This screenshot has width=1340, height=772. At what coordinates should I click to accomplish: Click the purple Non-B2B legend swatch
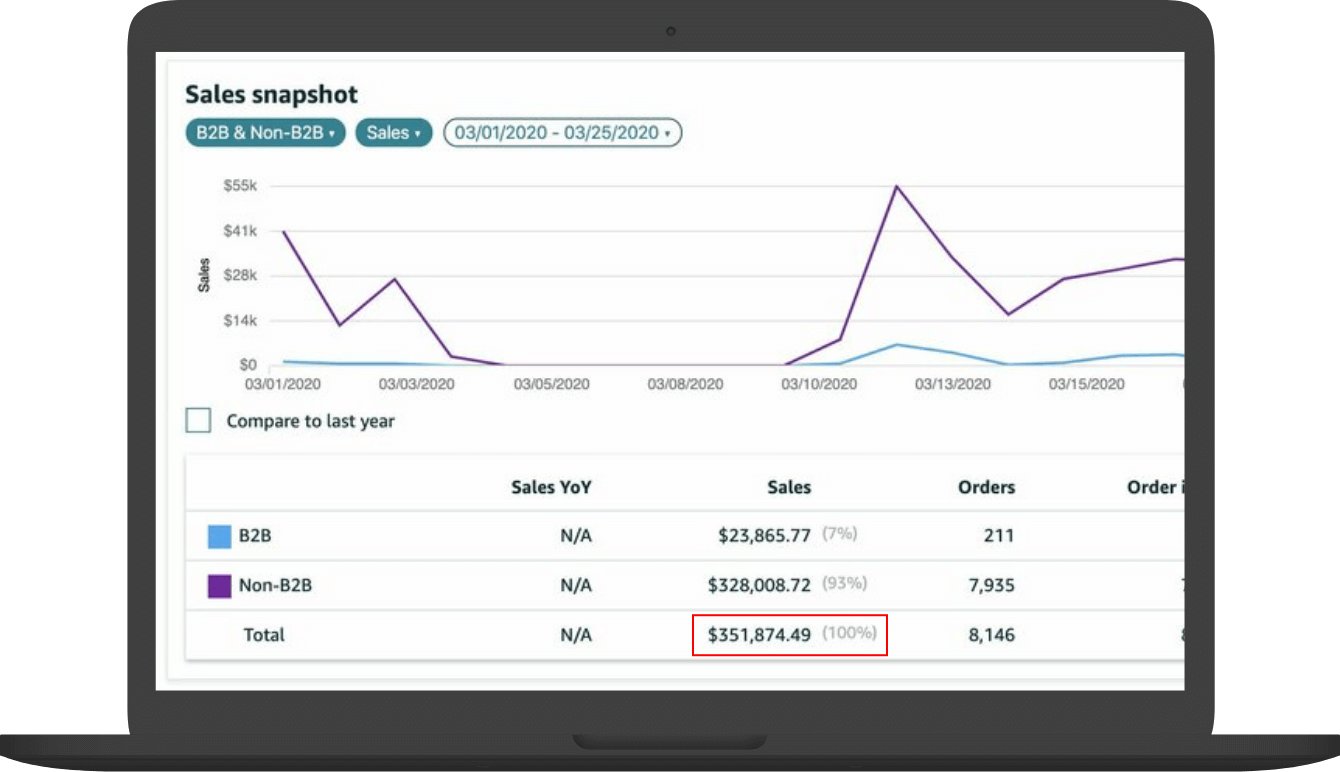[220, 586]
